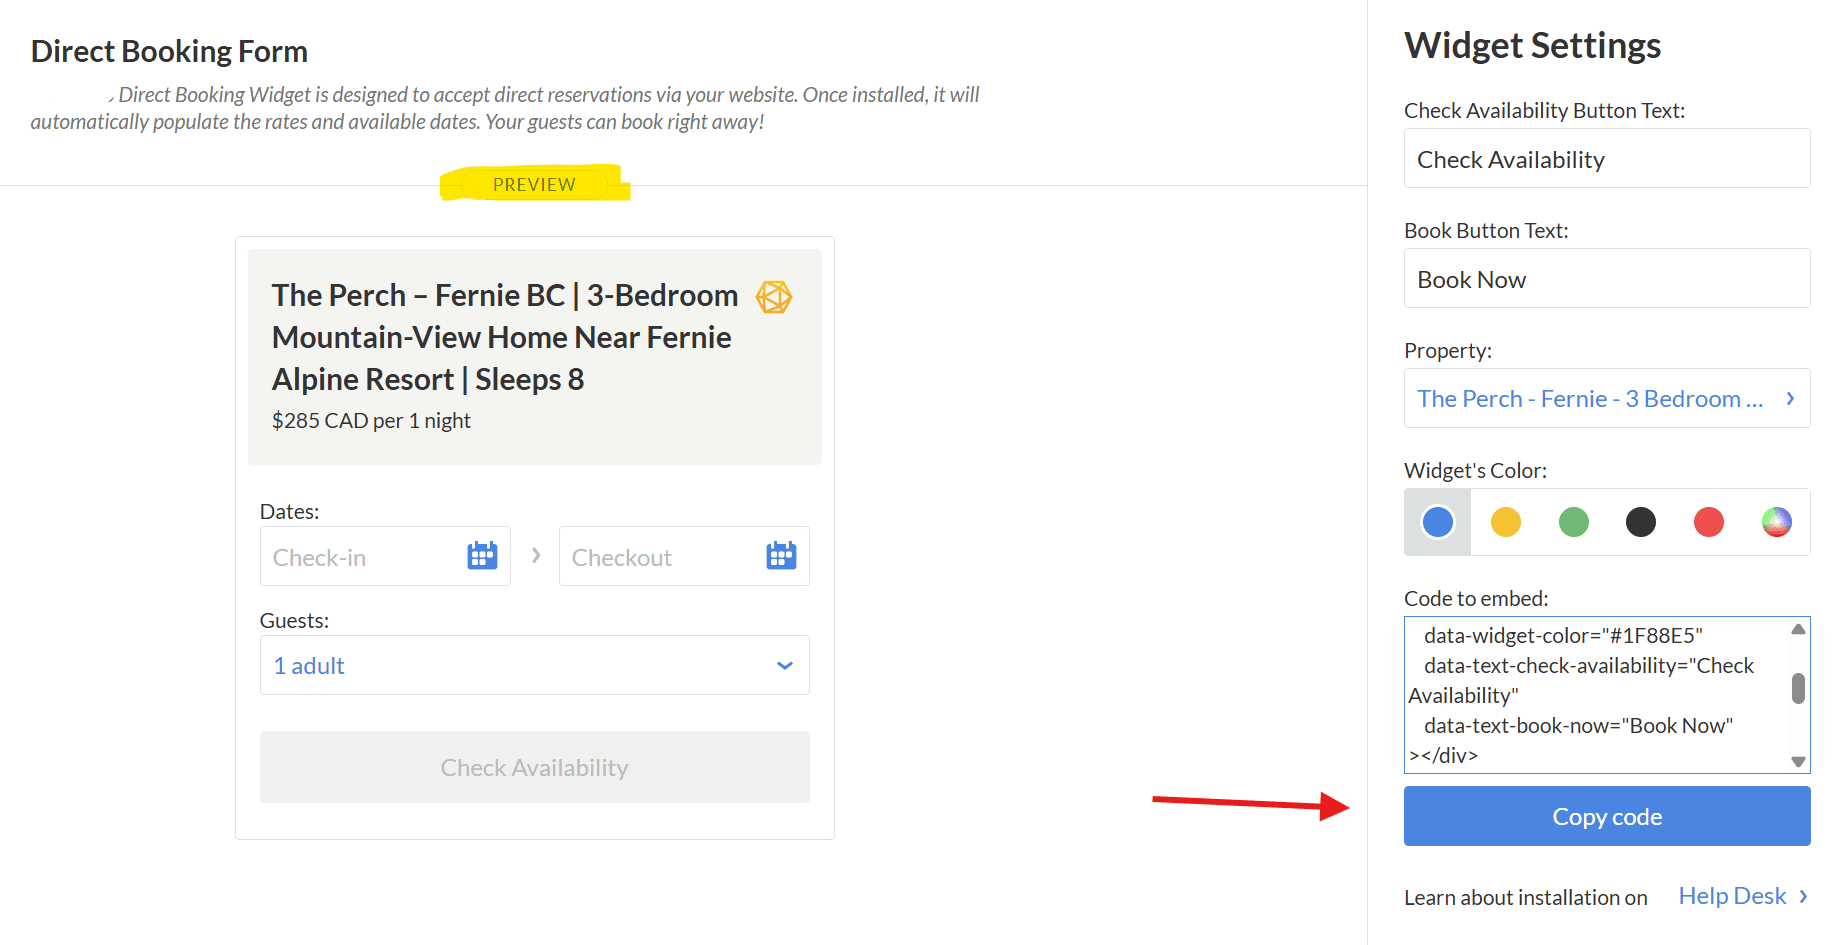The height and width of the screenshot is (945, 1839).
Task: Select the red widget color
Action: (x=1709, y=522)
